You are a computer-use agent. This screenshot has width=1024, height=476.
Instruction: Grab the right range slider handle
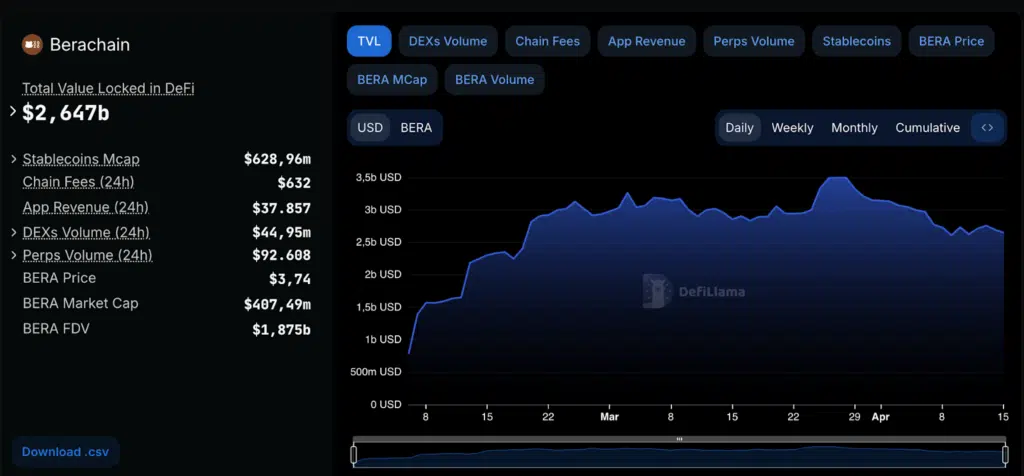point(1005,455)
